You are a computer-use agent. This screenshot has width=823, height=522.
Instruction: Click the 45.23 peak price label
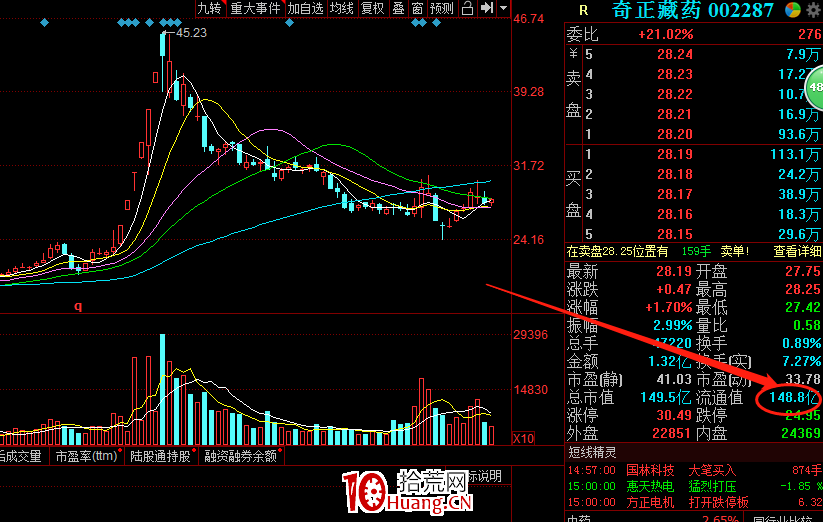pyautogui.click(x=191, y=33)
